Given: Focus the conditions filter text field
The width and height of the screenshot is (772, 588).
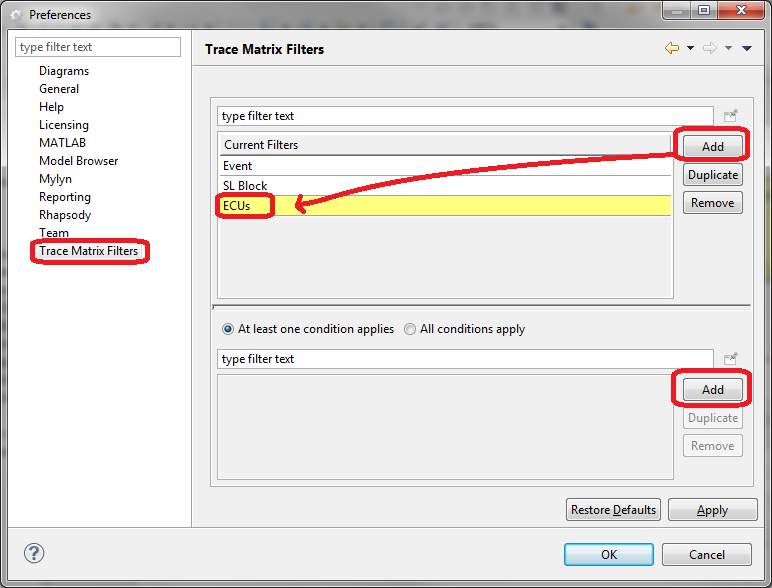Looking at the screenshot, I should point(465,359).
